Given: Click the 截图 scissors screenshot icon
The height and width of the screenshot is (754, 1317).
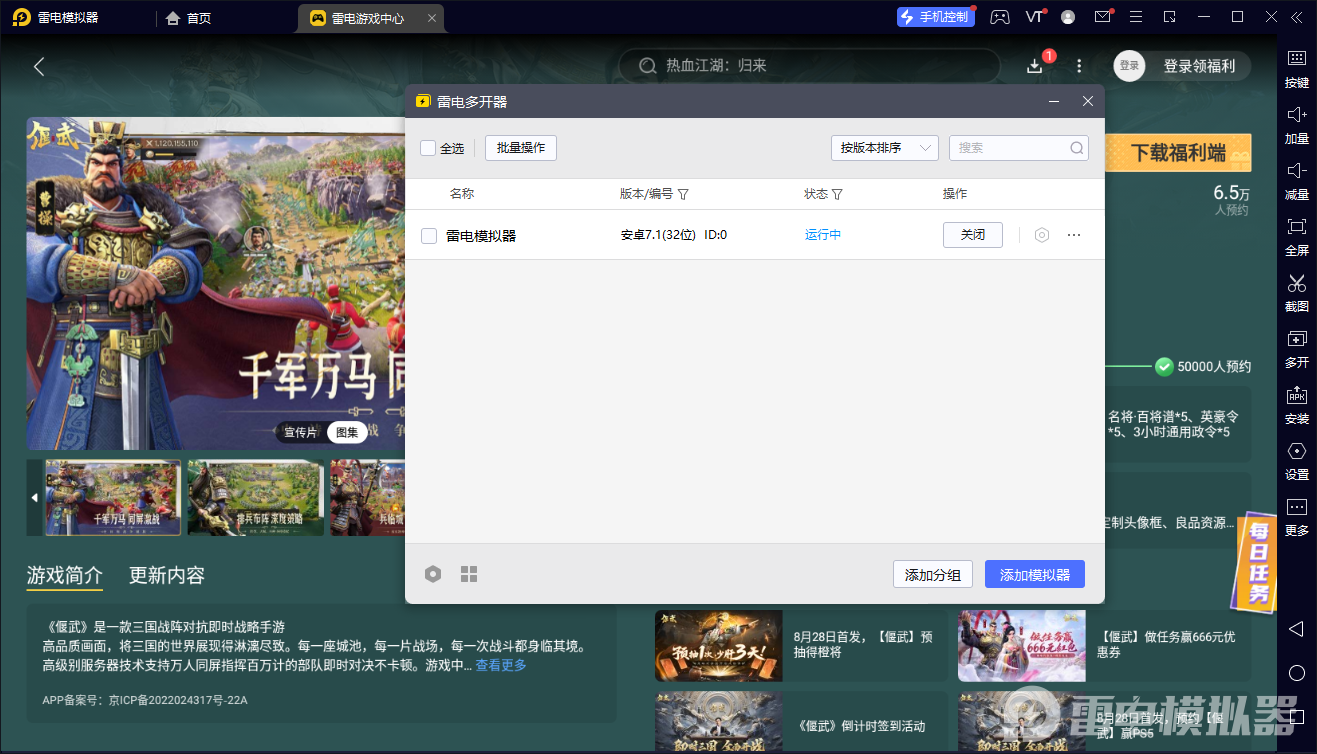Looking at the screenshot, I should coord(1296,283).
